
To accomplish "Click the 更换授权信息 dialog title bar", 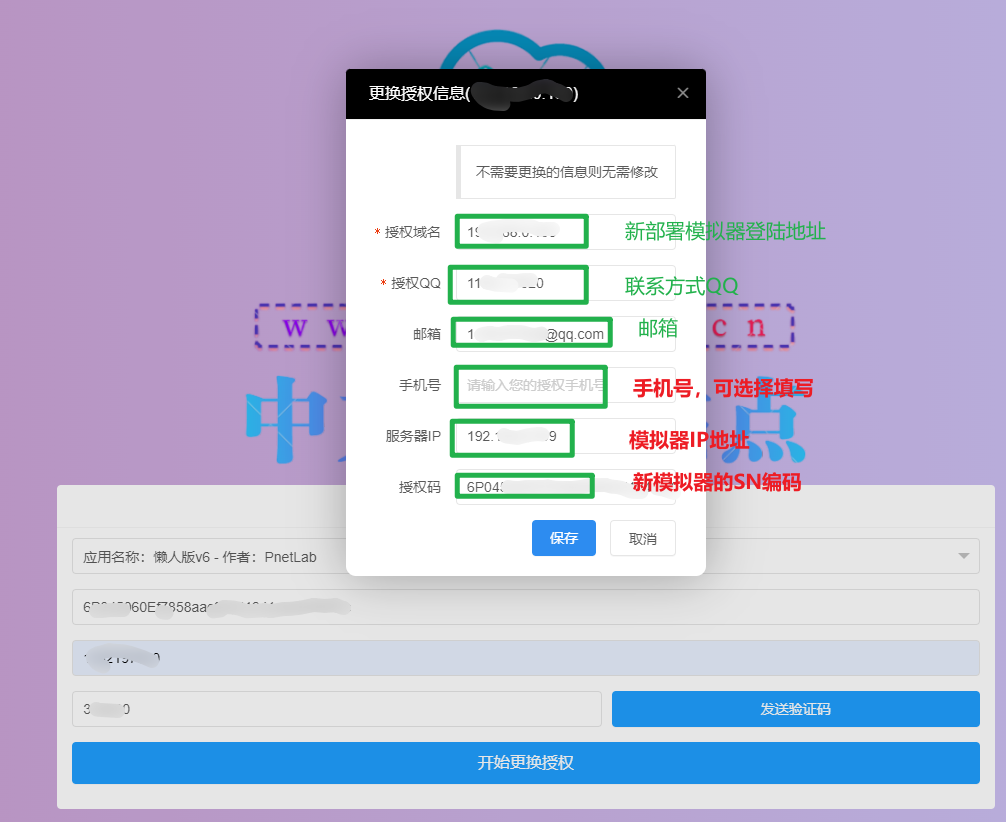I will [x=450, y=92].
